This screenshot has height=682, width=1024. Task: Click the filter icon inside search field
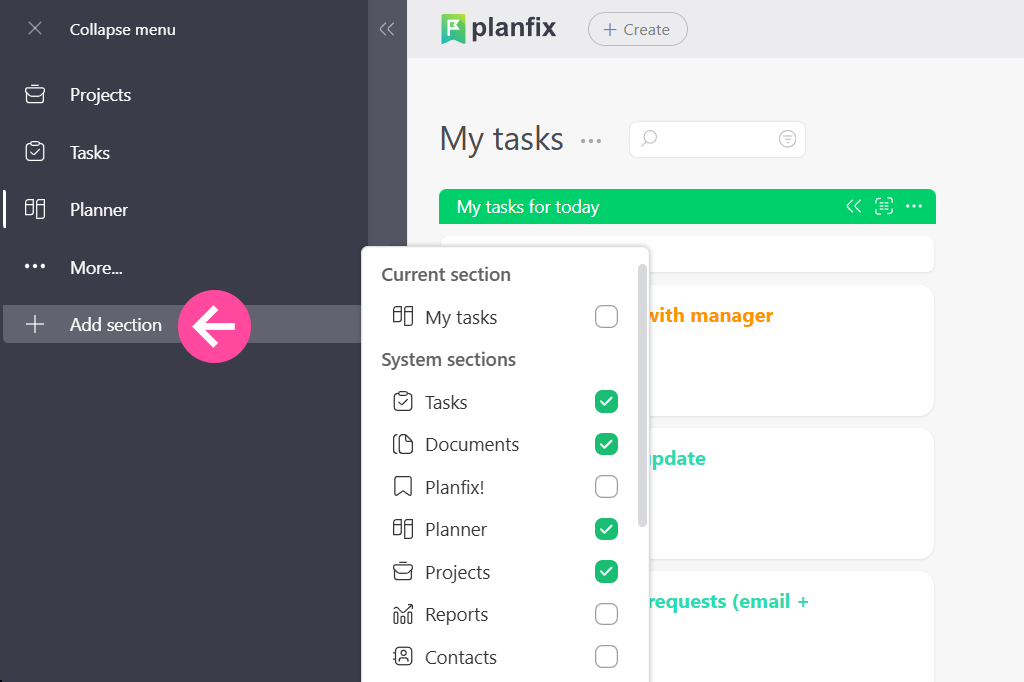coord(787,139)
